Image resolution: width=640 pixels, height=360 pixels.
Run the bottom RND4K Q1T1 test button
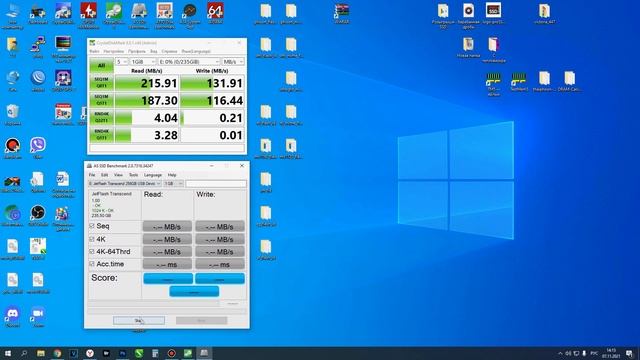pos(101,135)
